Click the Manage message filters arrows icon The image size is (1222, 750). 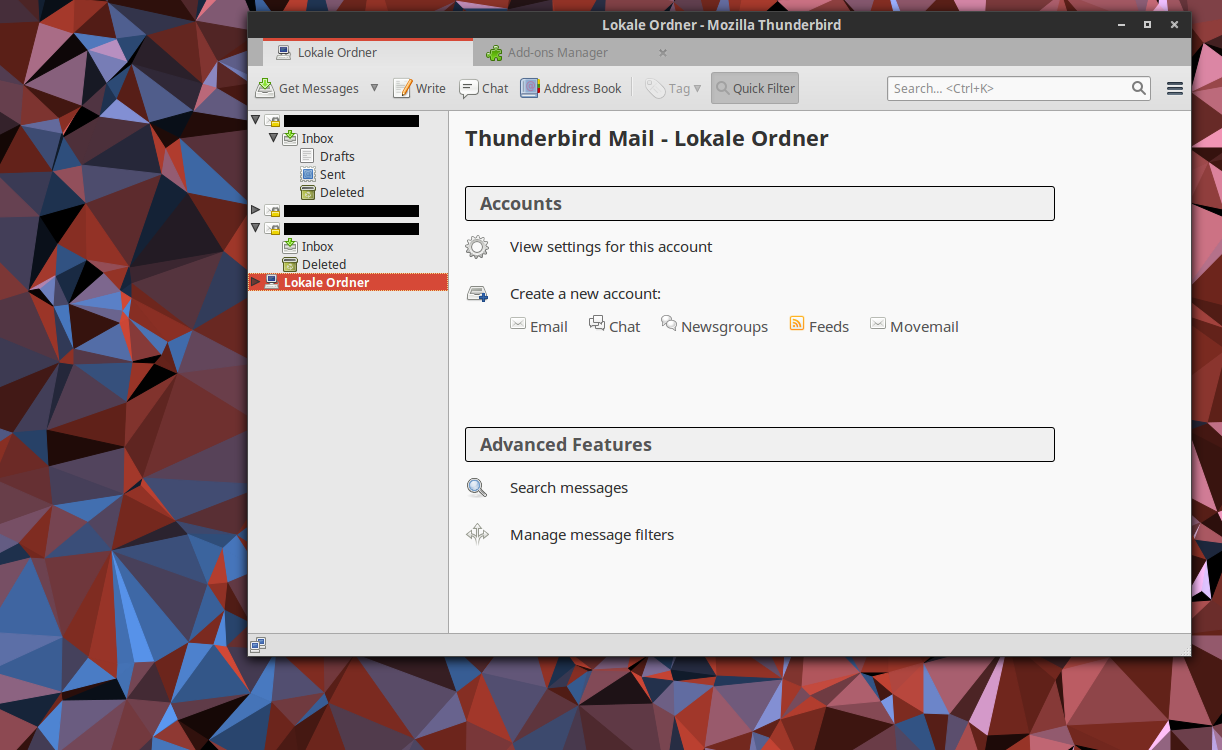click(x=477, y=534)
